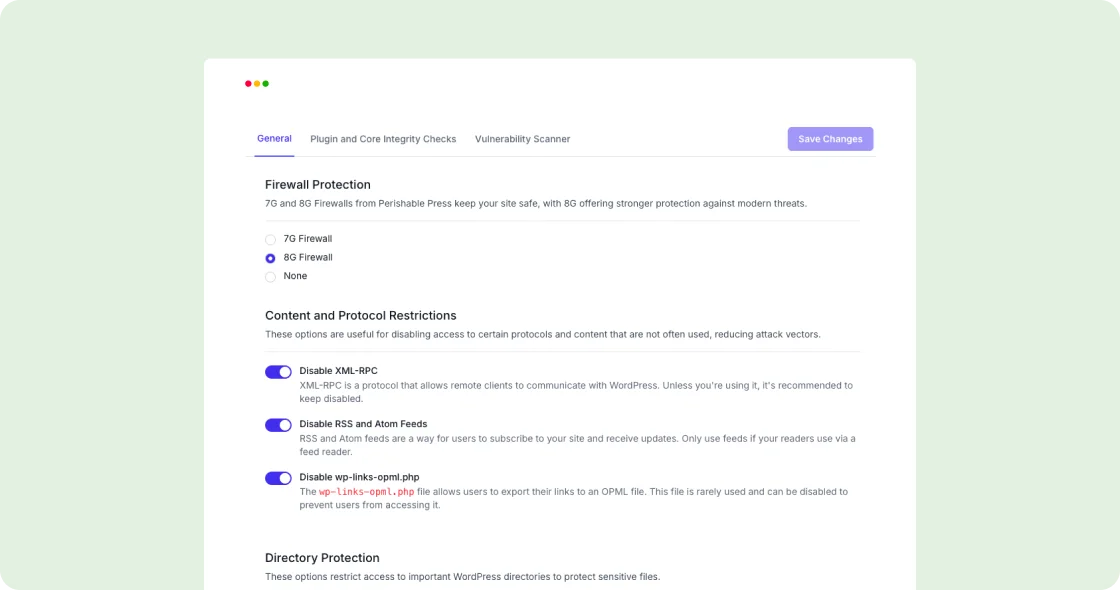Click the red window dot

pyautogui.click(x=249, y=84)
